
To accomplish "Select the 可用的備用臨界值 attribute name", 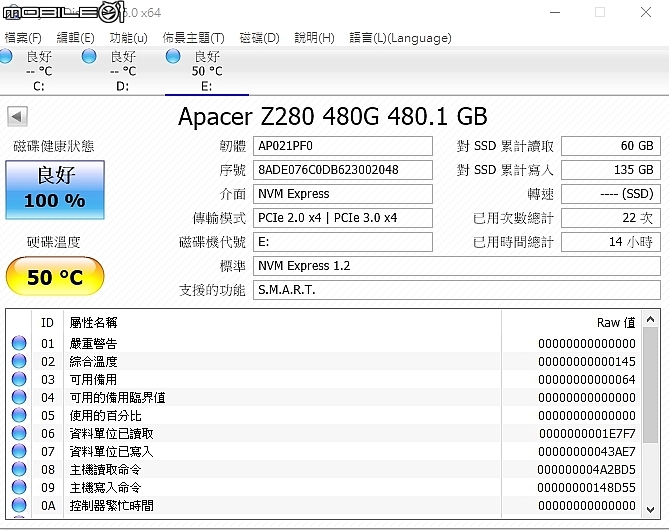I will 117,397.
